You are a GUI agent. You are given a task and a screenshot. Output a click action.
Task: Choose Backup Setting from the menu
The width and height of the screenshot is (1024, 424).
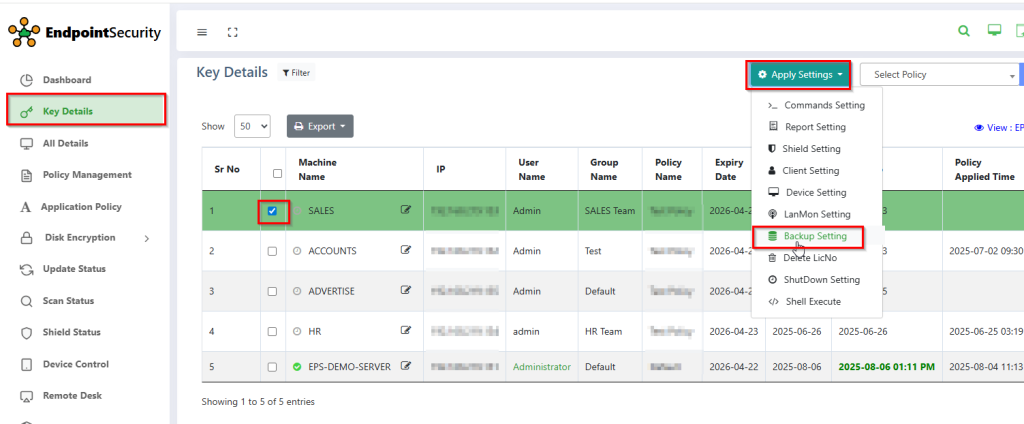[x=814, y=236]
